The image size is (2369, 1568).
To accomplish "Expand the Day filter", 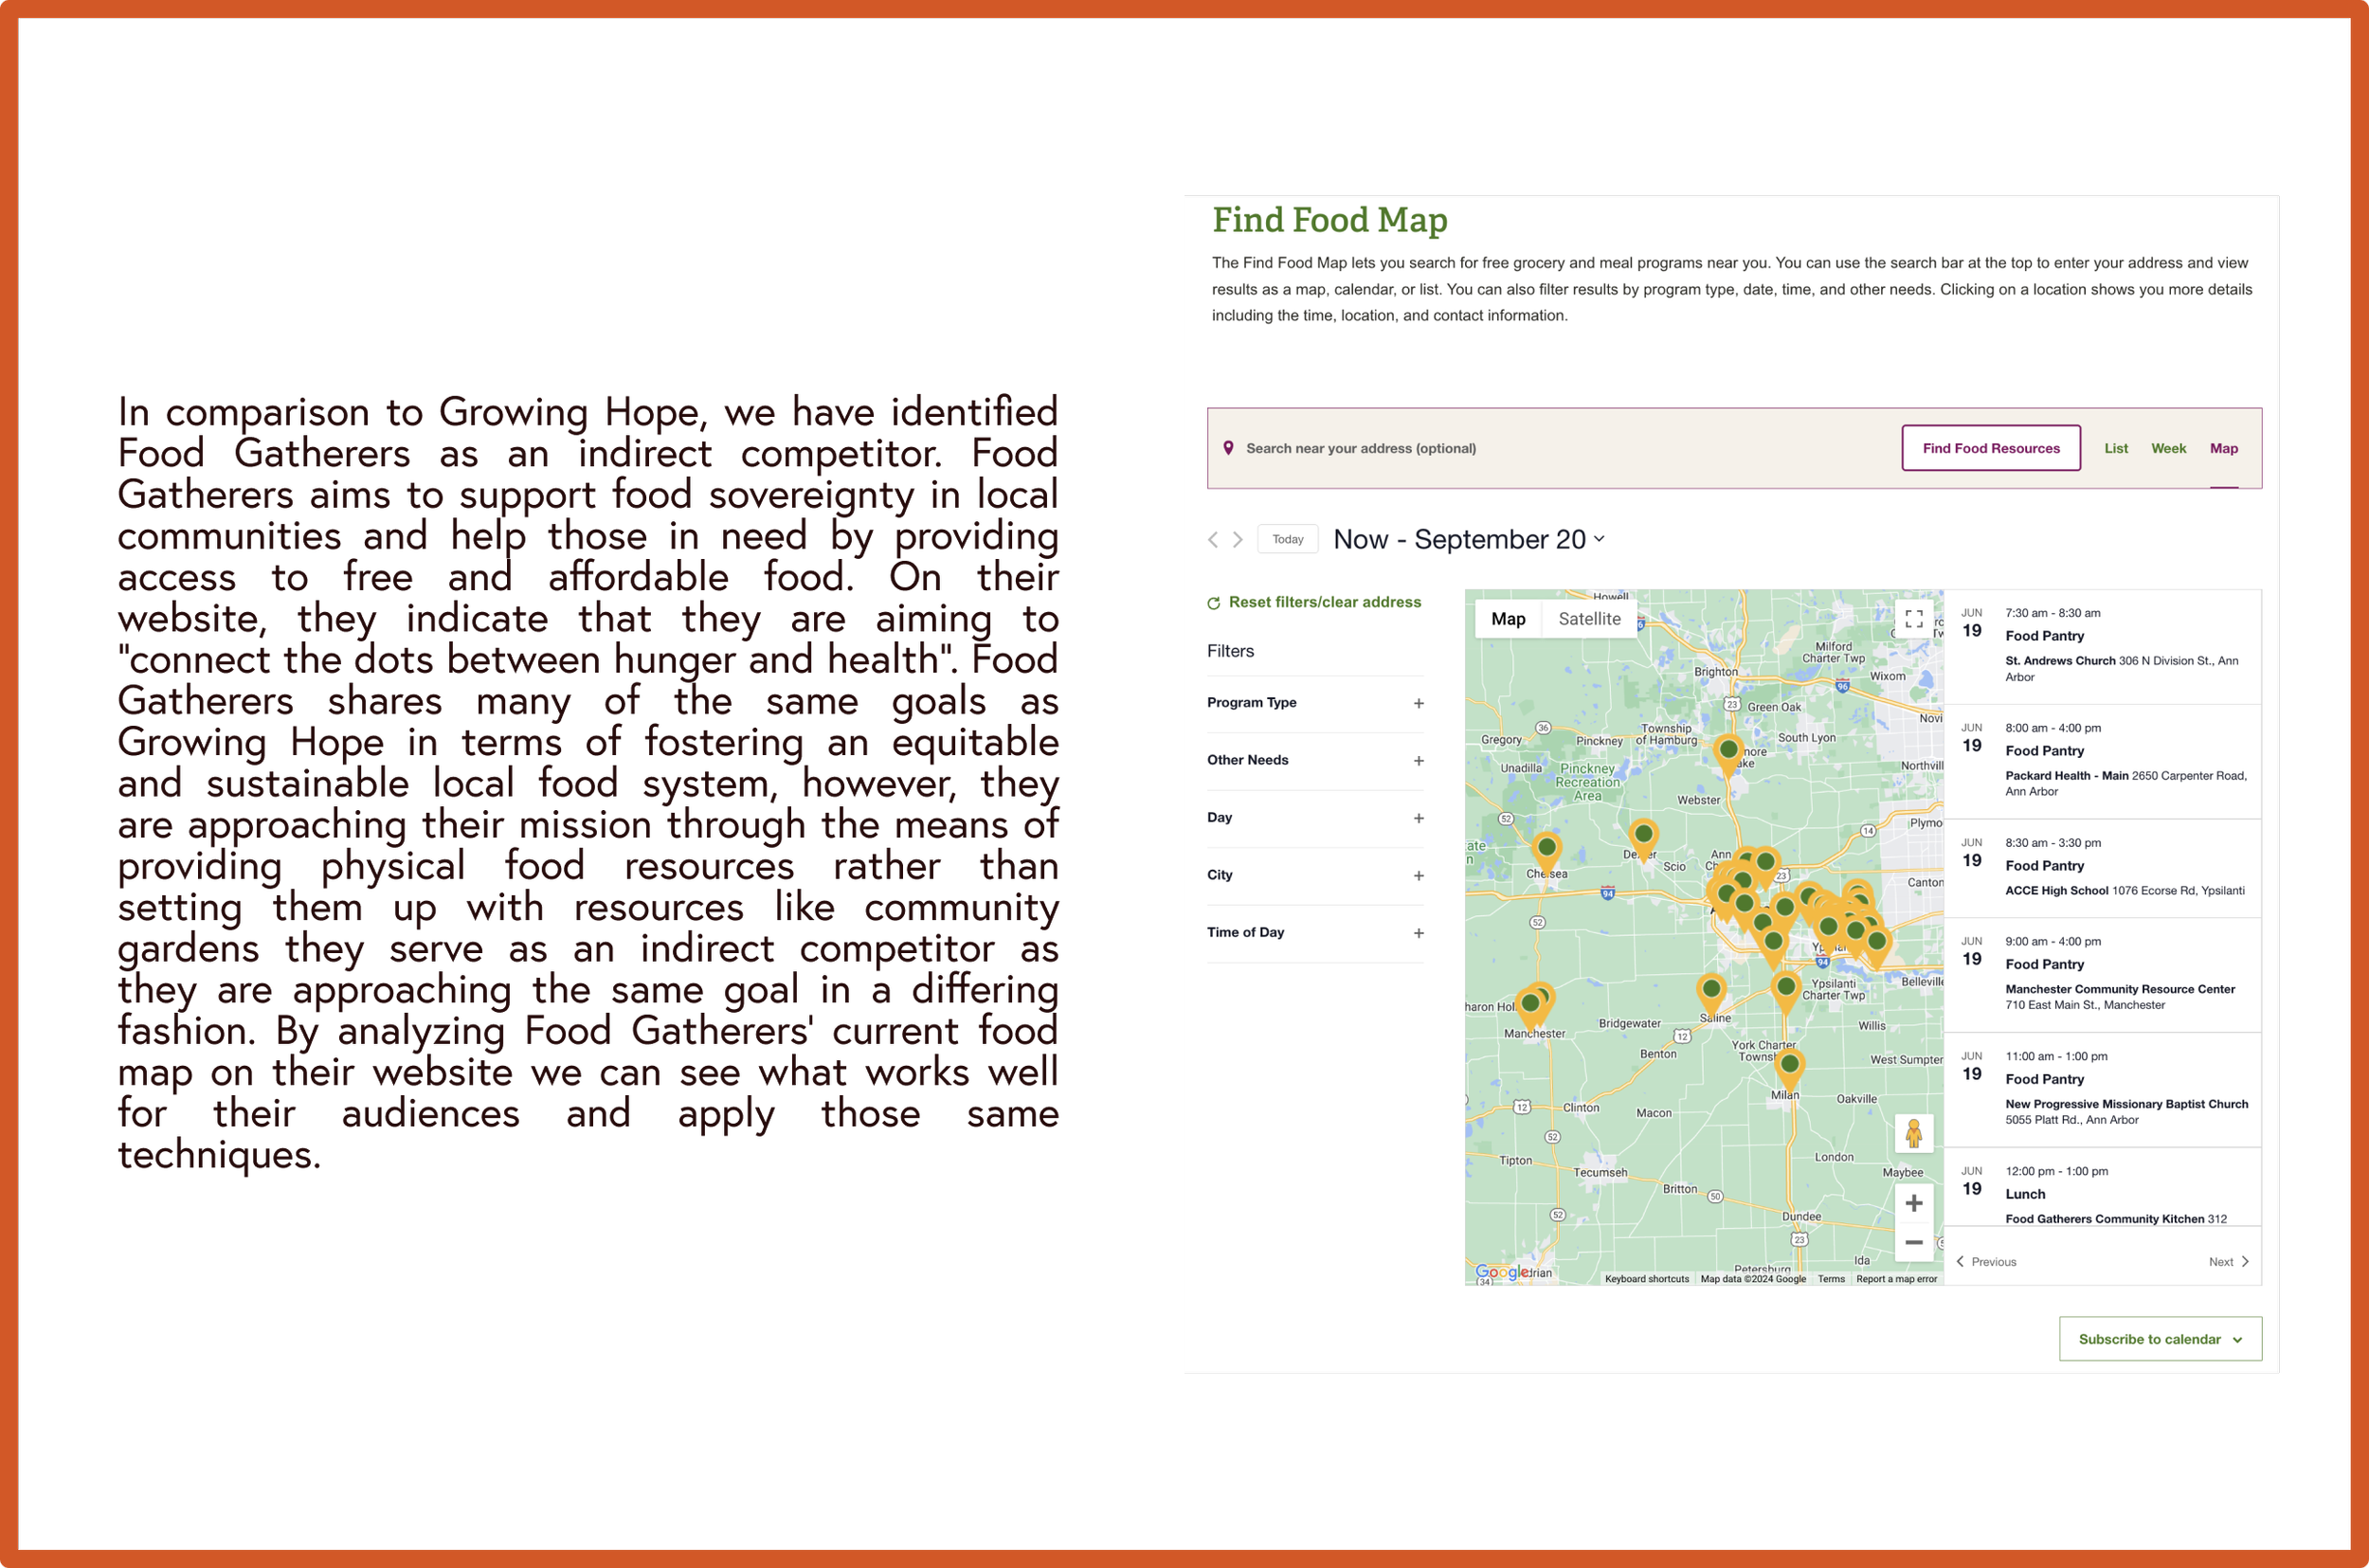I will pyautogui.click(x=1315, y=818).
